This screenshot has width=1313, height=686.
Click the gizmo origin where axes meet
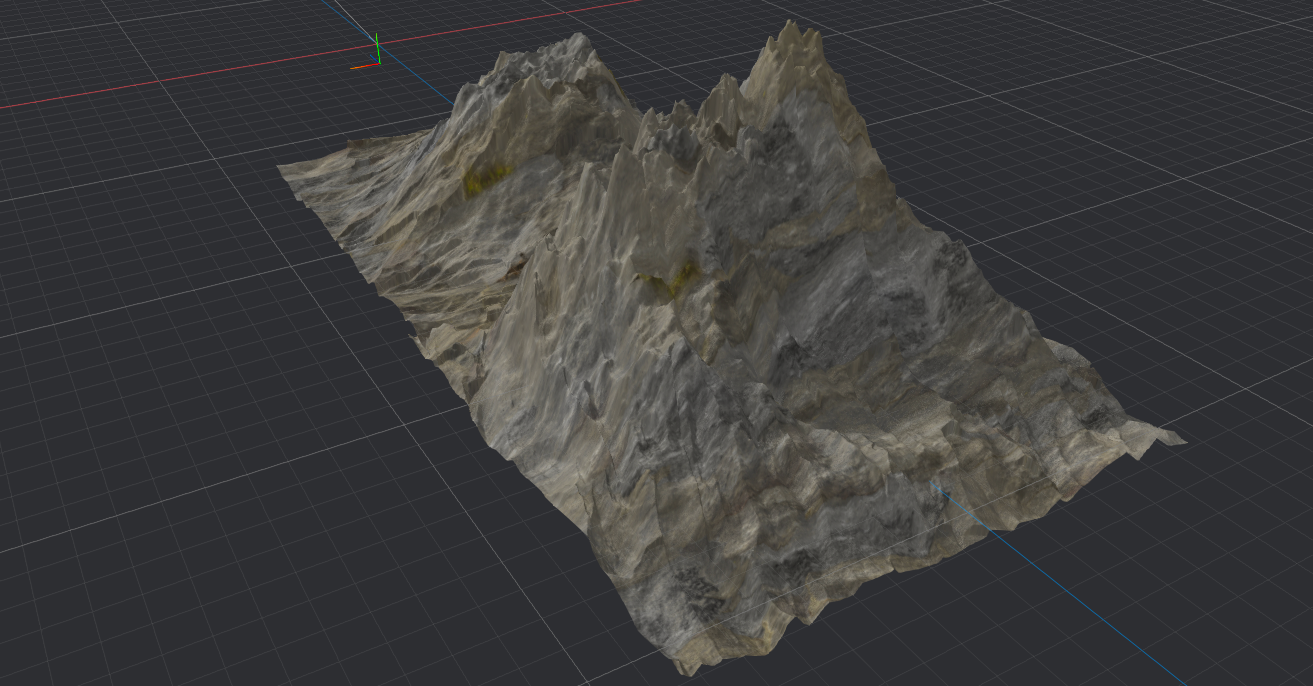pyautogui.click(x=377, y=63)
